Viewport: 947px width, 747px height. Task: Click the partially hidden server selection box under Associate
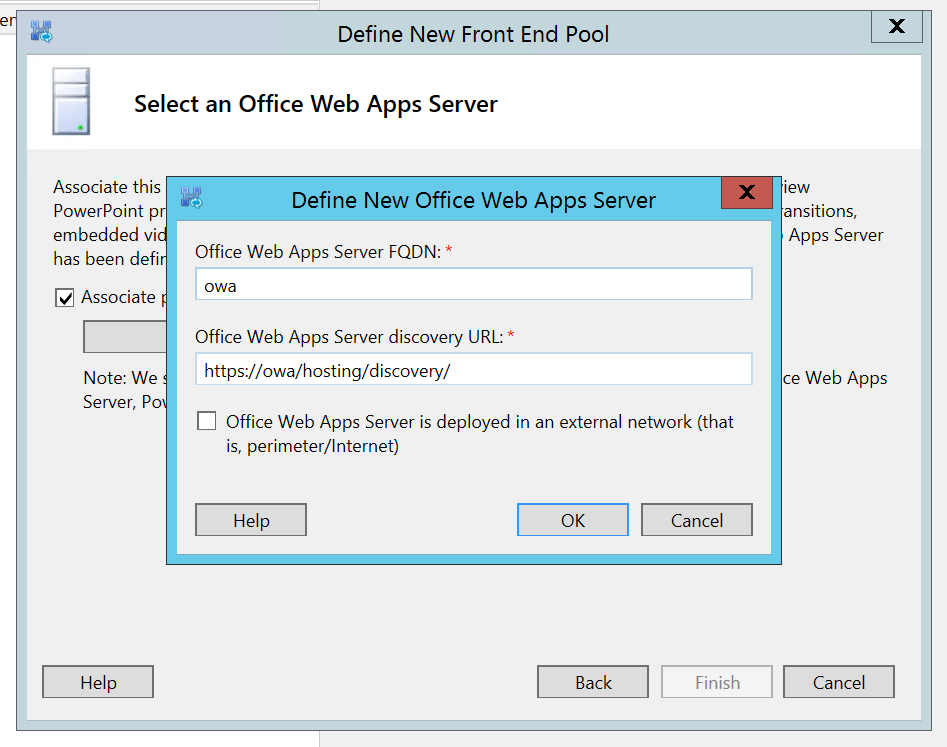tap(125, 336)
